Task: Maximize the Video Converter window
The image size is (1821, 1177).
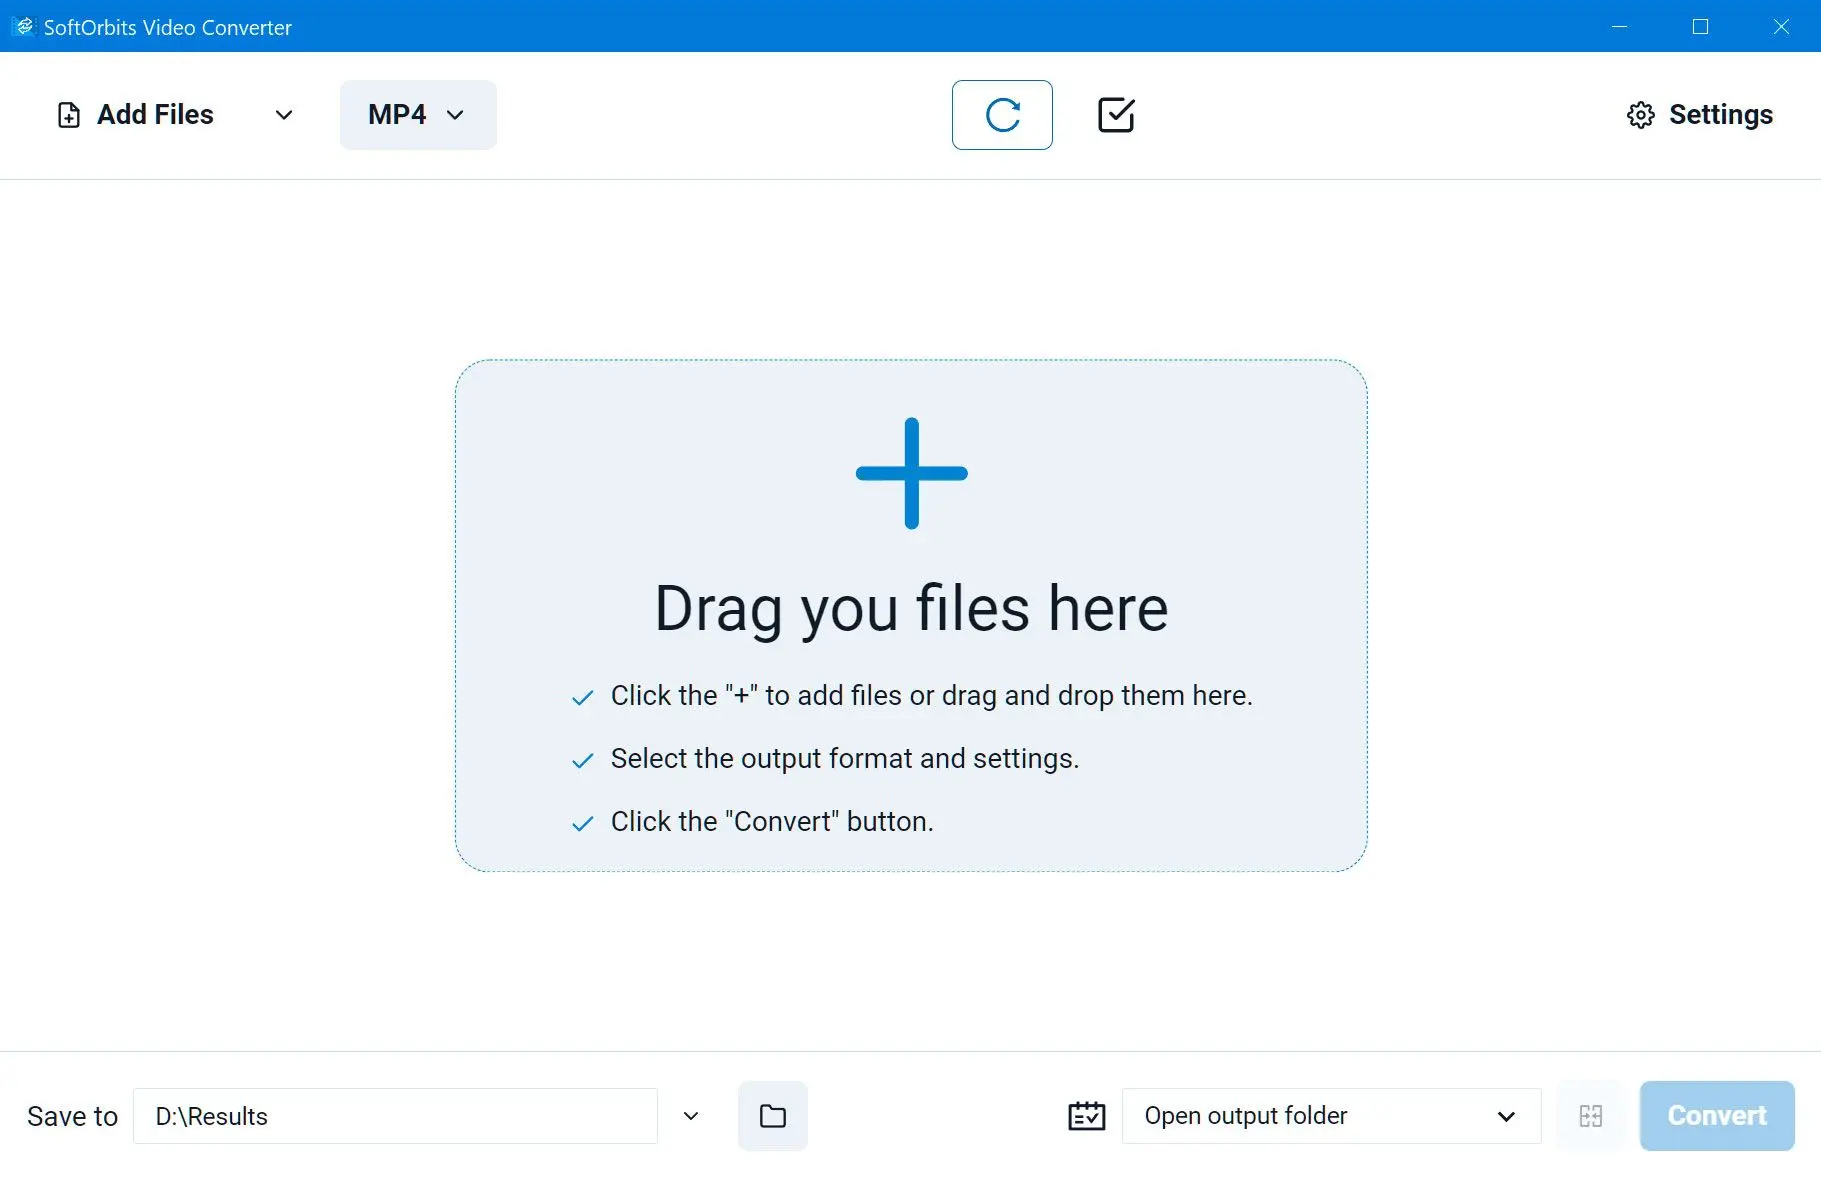Action: tap(1700, 27)
